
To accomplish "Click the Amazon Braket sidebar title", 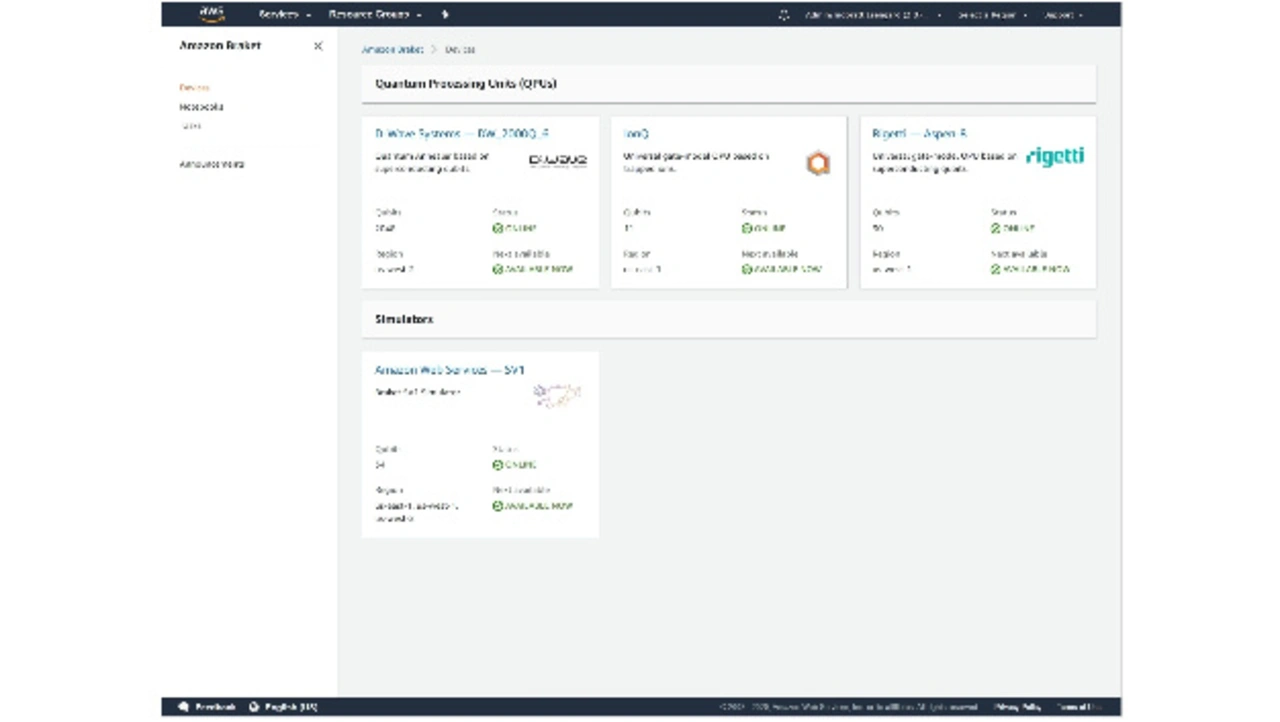I will 220,46.
